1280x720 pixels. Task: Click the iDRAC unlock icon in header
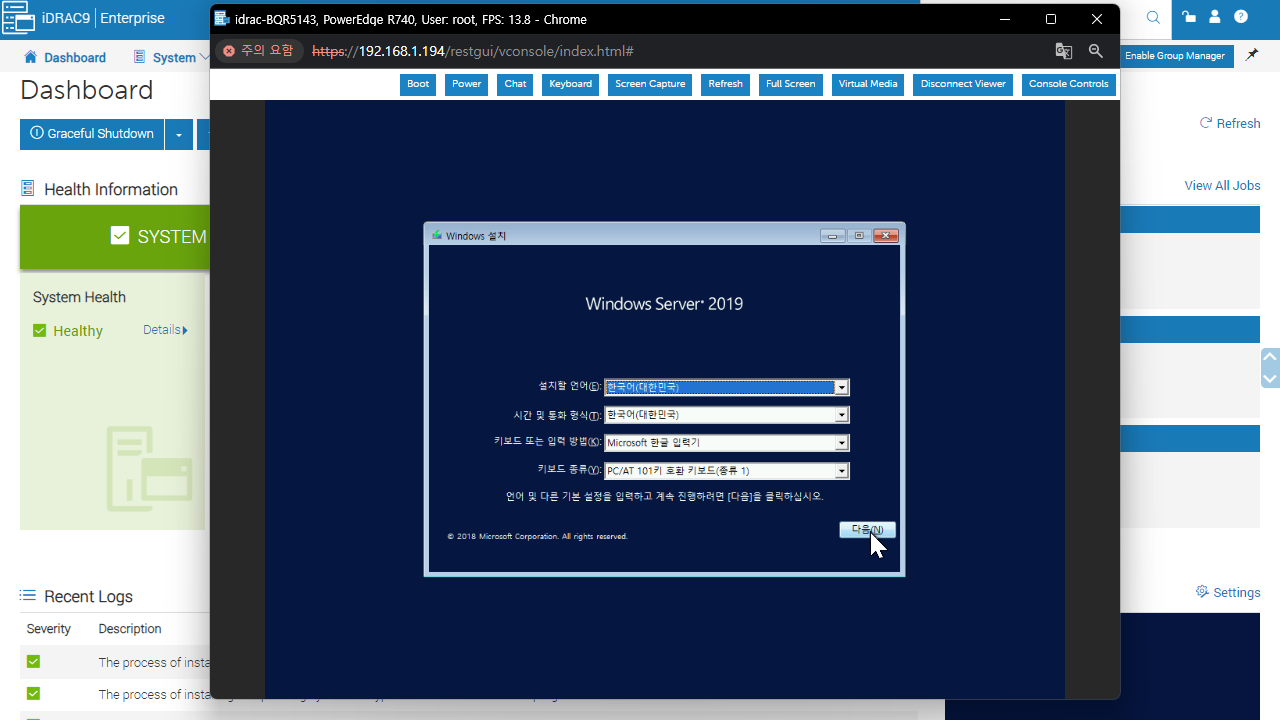[x=1189, y=17]
